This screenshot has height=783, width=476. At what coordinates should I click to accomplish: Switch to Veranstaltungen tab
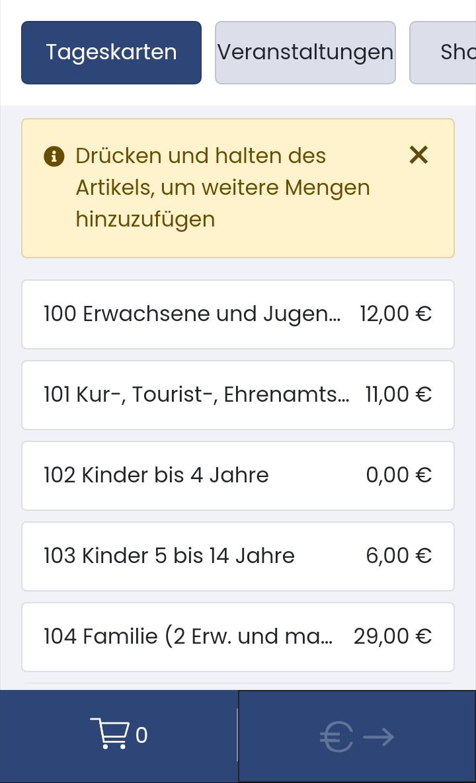tap(305, 52)
